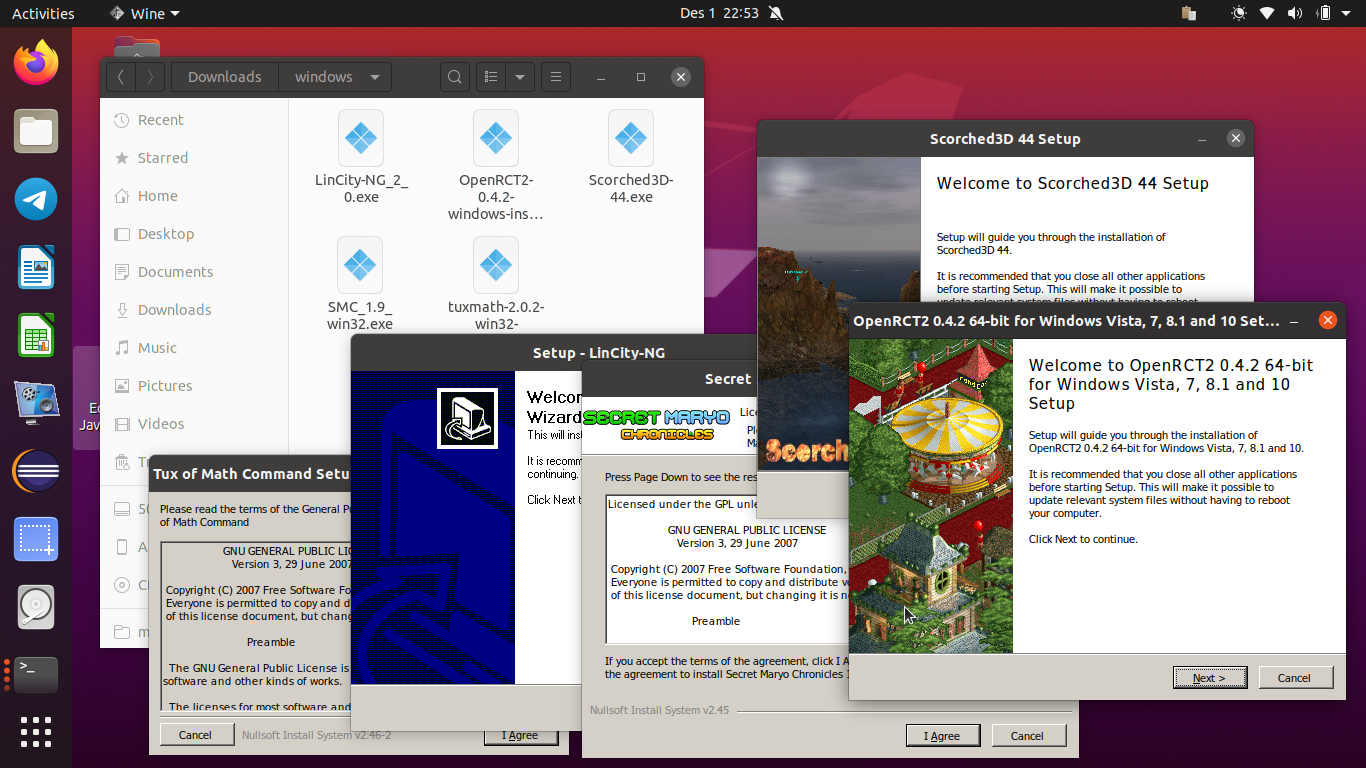Launch the Files app in dock
Image resolution: width=1366 pixels, height=768 pixels.
coord(36,132)
